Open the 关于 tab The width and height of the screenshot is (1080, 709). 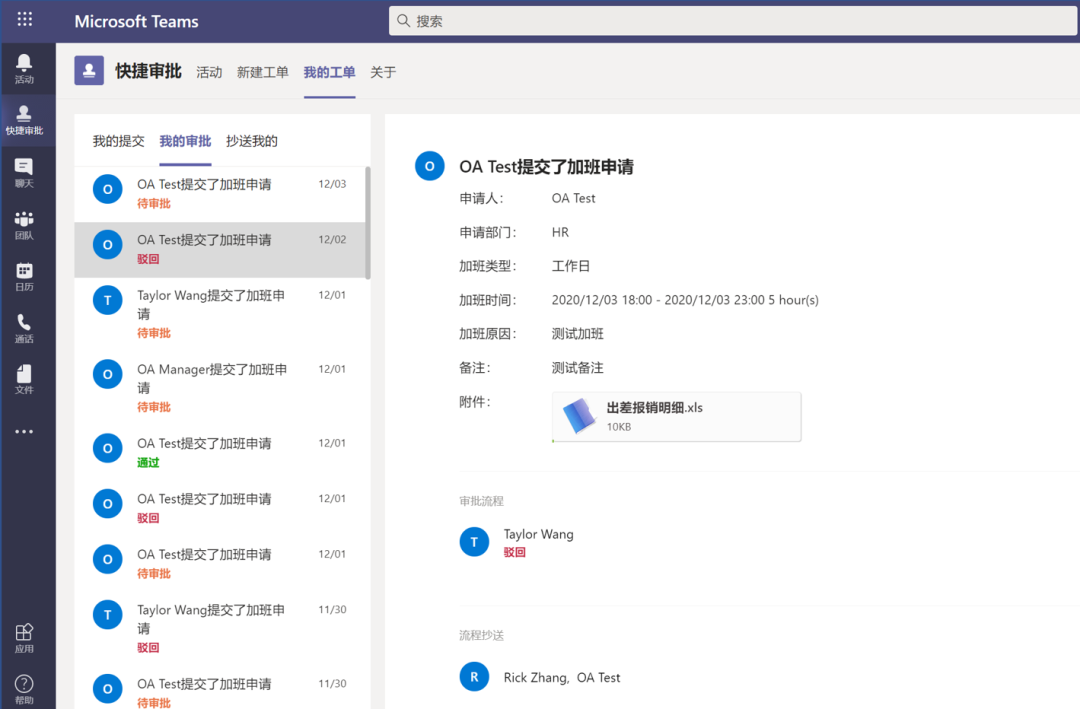(383, 72)
